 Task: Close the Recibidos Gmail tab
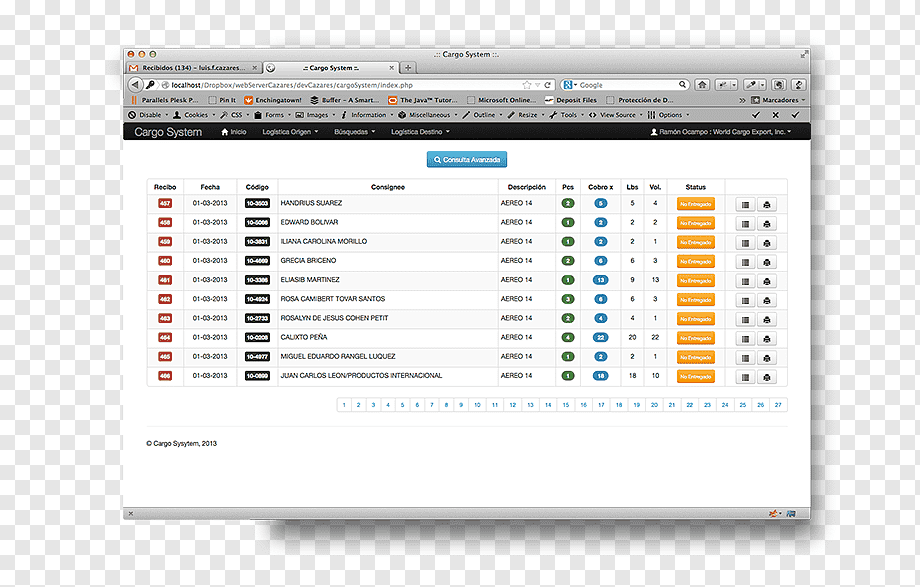255,68
